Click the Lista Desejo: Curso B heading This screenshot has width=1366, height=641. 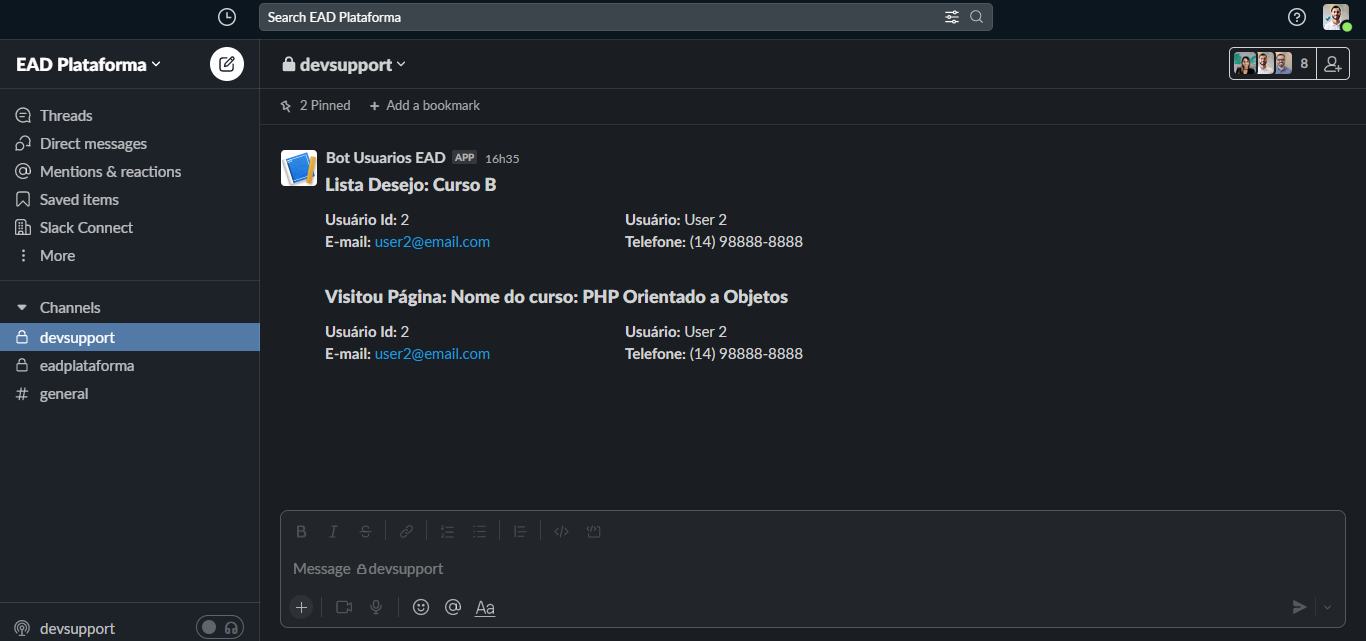[x=411, y=185]
